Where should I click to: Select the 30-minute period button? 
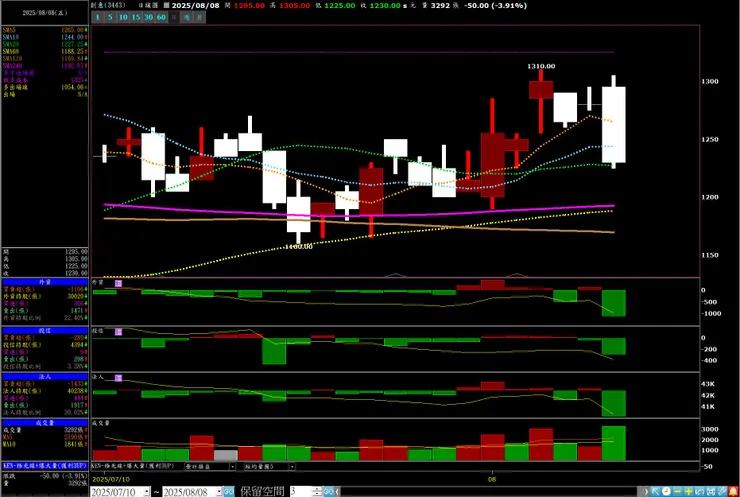pos(149,17)
